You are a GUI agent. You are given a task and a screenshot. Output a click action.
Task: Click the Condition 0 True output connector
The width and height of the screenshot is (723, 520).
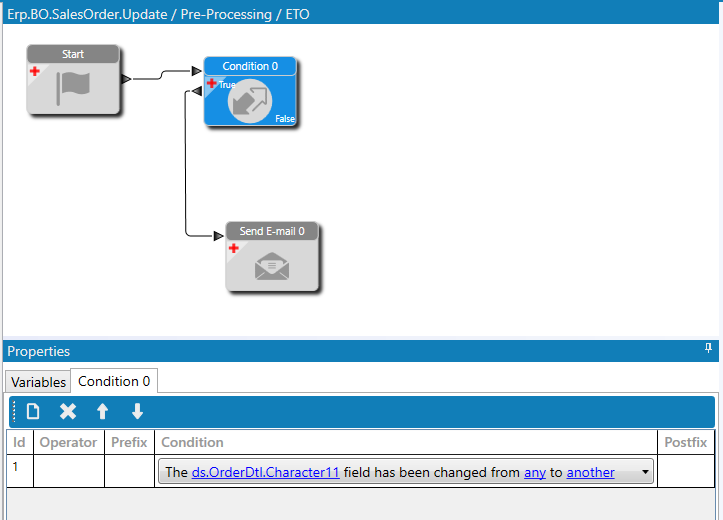[197, 91]
